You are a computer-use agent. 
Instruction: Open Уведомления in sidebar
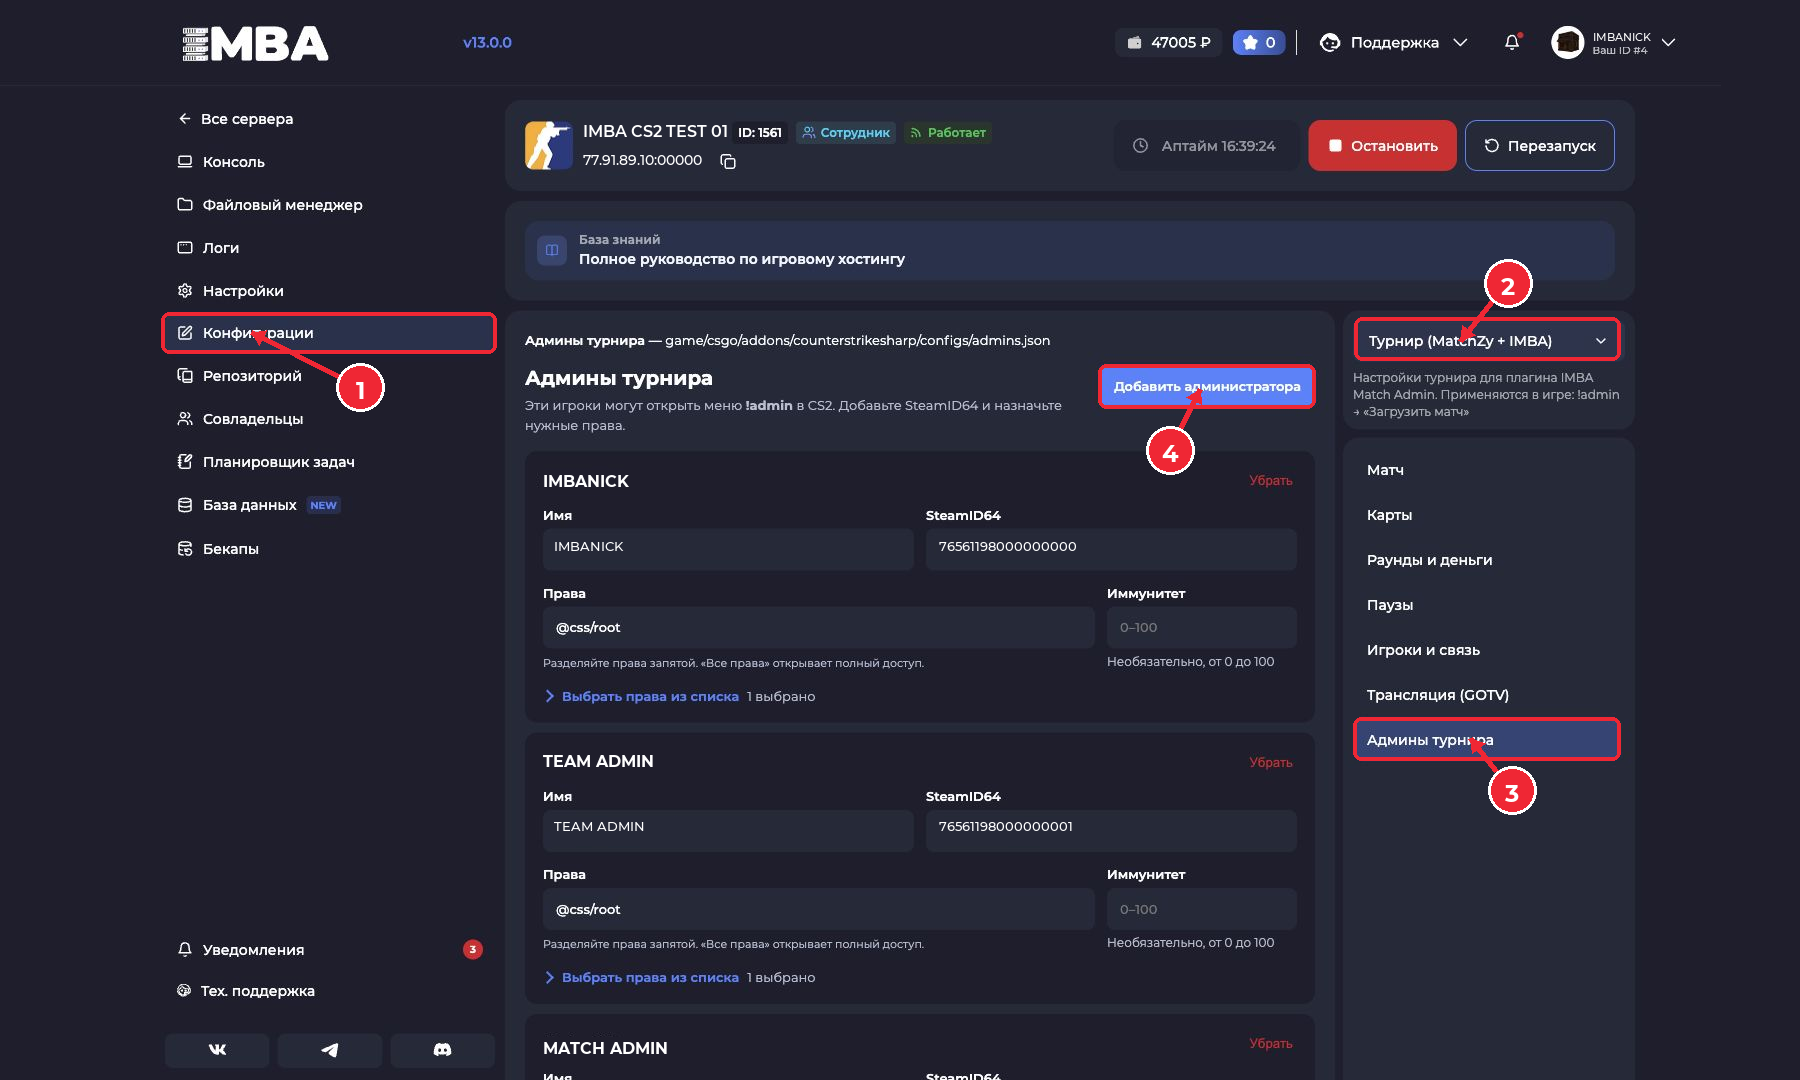330,950
